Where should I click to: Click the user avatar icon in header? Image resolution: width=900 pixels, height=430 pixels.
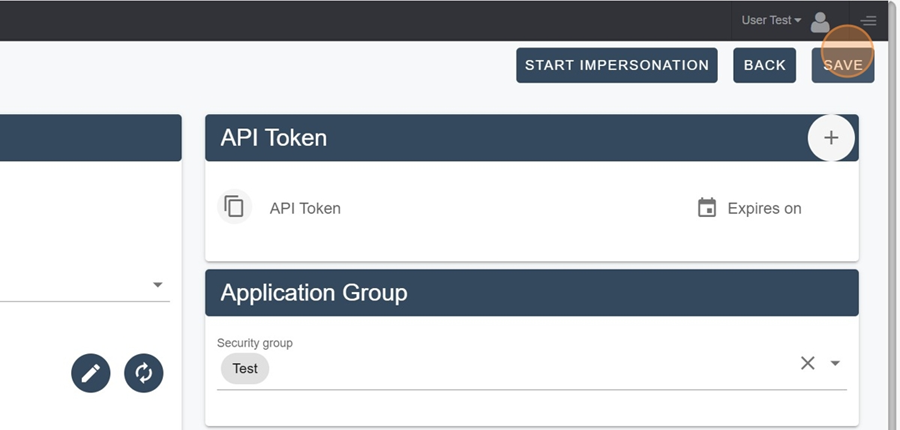click(x=820, y=22)
